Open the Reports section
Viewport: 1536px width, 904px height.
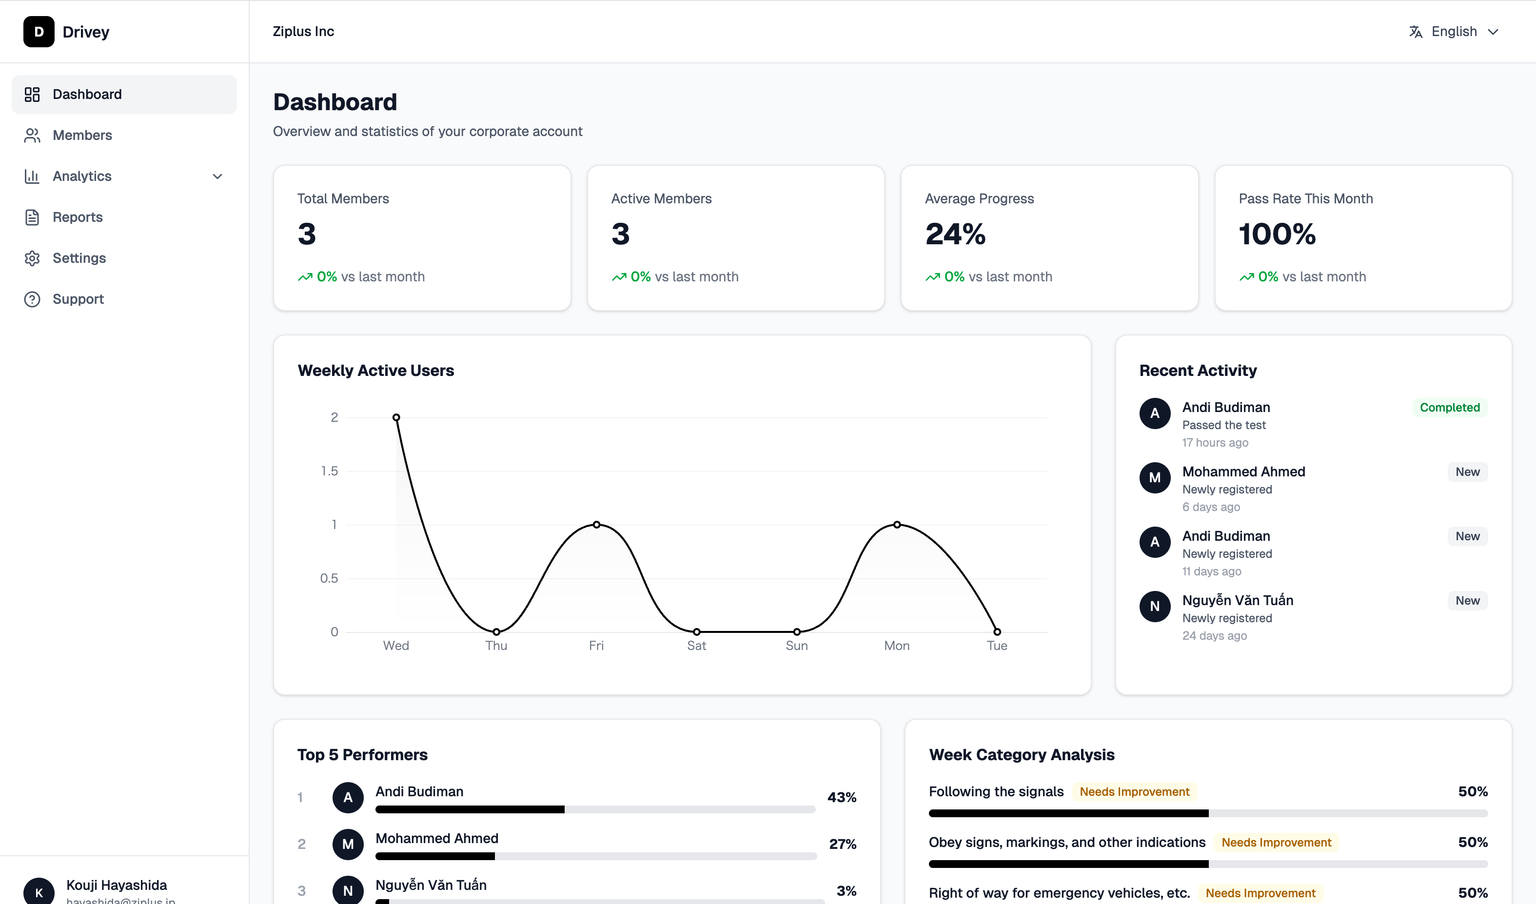pos(78,217)
